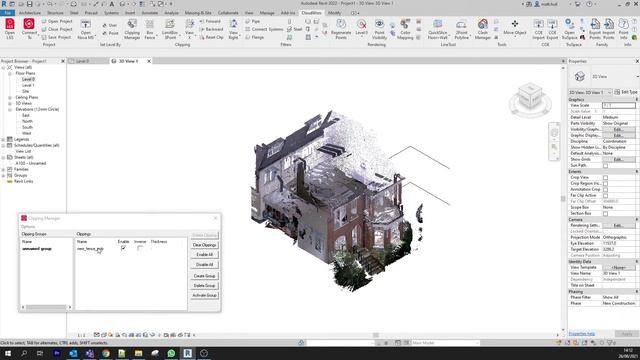The height and width of the screenshot is (360, 640).
Task: Toggle the Inverse checkbox for the clipping
Action: point(140,248)
